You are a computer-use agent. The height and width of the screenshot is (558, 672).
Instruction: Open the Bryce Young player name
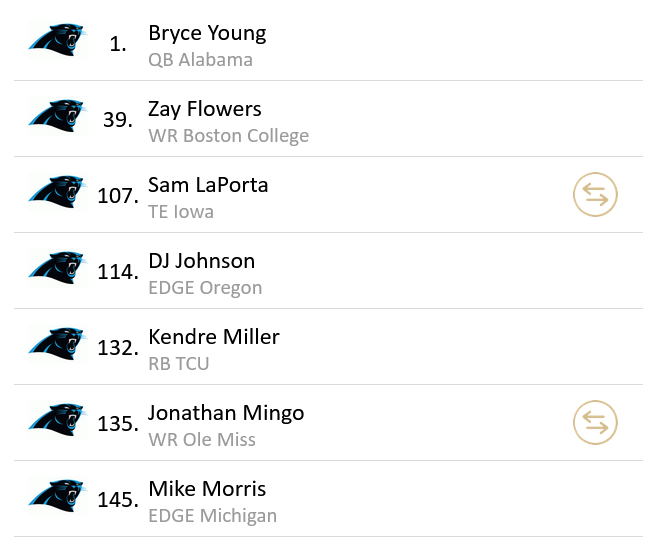(x=207, y=33)
